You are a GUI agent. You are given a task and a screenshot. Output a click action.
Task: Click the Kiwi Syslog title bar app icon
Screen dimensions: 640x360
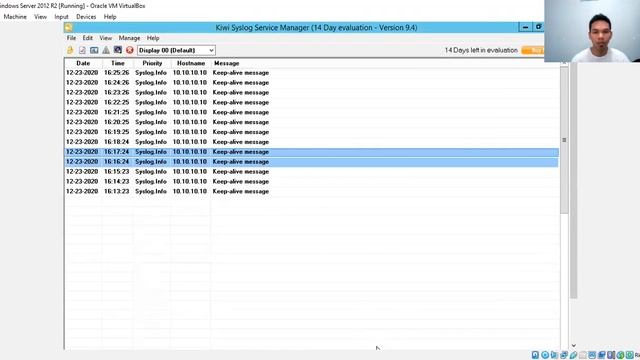click(68, 27)
